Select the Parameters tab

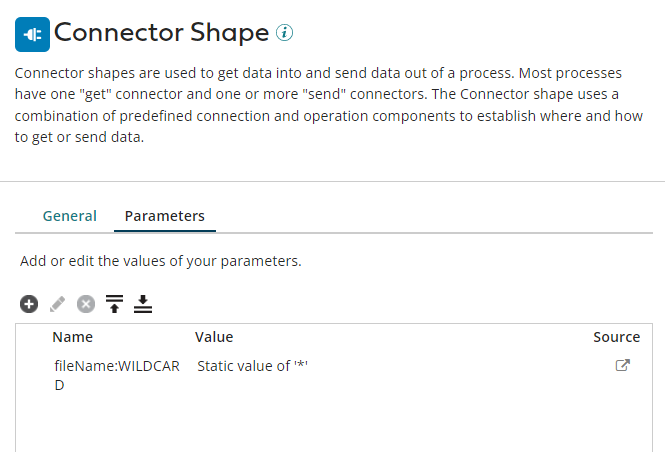click(x=165, y=216)
